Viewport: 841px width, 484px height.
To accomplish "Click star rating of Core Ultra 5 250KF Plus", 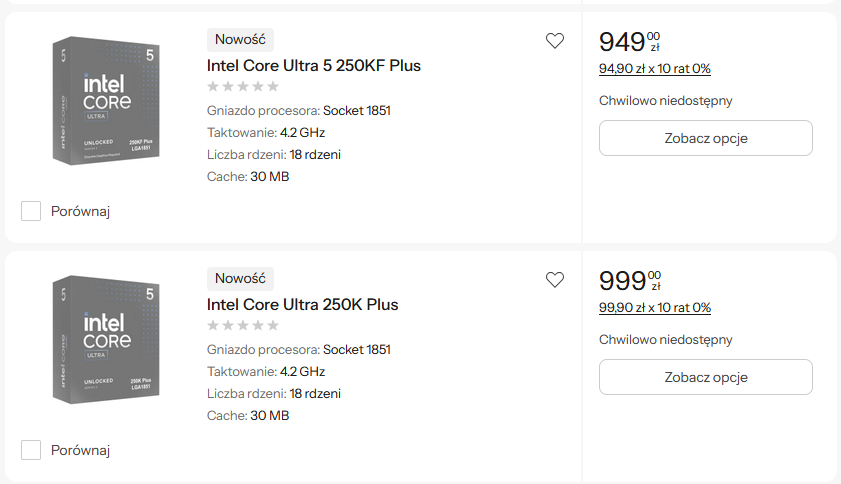I will (243, 87).
